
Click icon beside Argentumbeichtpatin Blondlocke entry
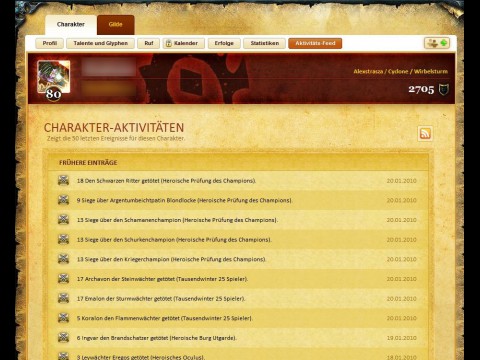click(63, 200)
